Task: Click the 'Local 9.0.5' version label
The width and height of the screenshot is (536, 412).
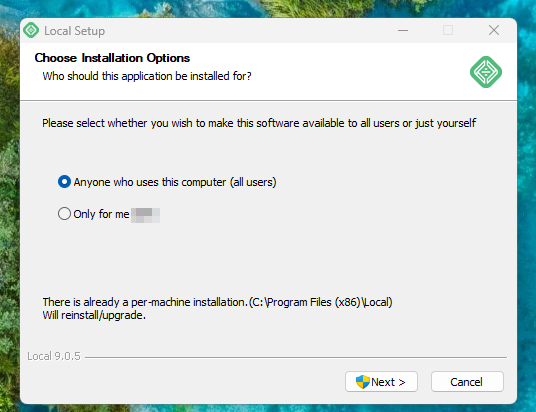Action: 54,356
